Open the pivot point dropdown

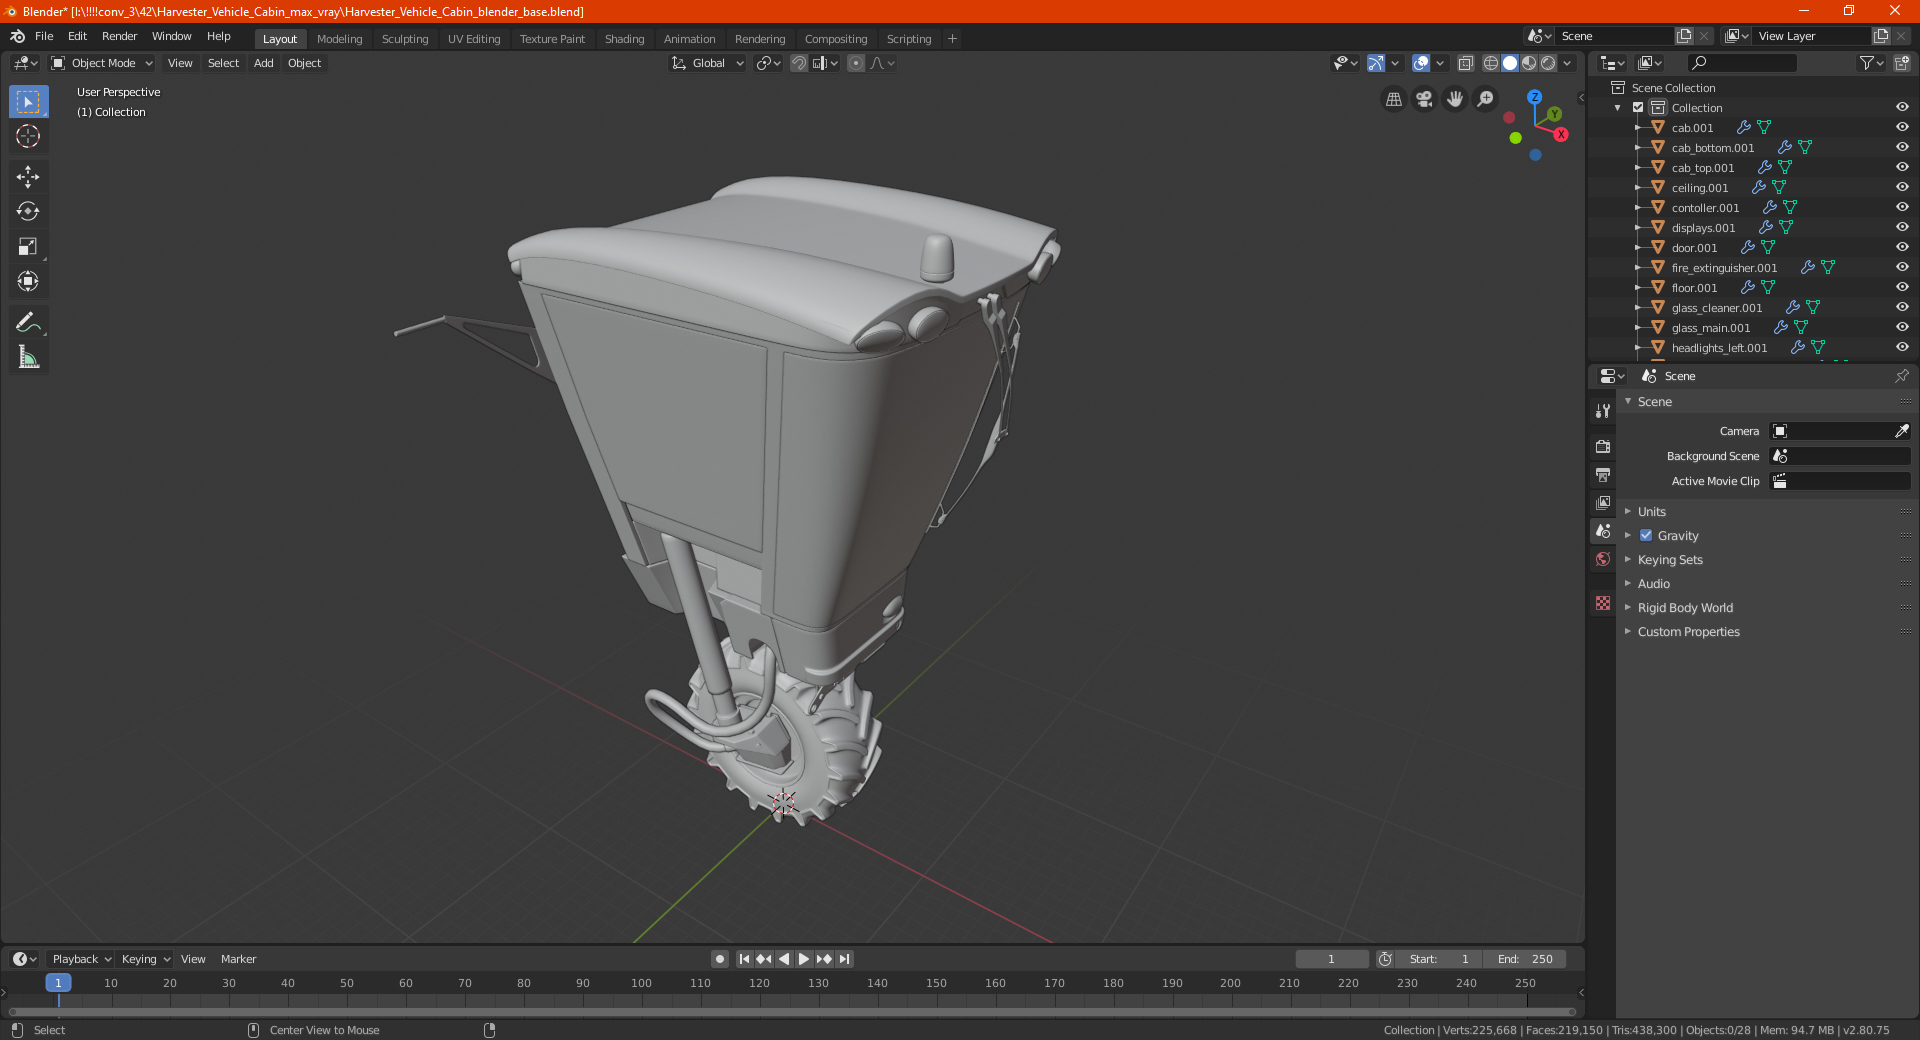[768, 63]
